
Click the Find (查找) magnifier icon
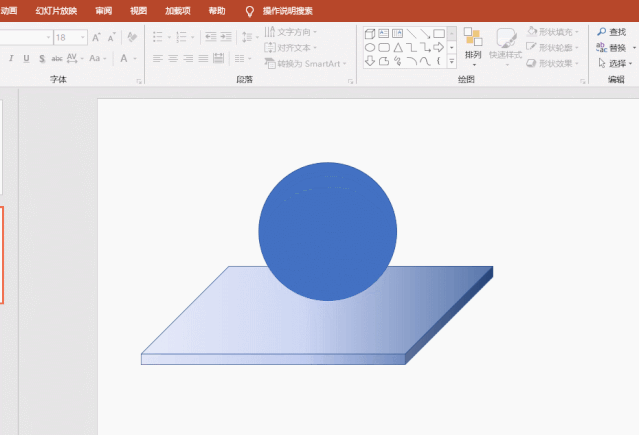pyautogui.click(x=601, y=32)
